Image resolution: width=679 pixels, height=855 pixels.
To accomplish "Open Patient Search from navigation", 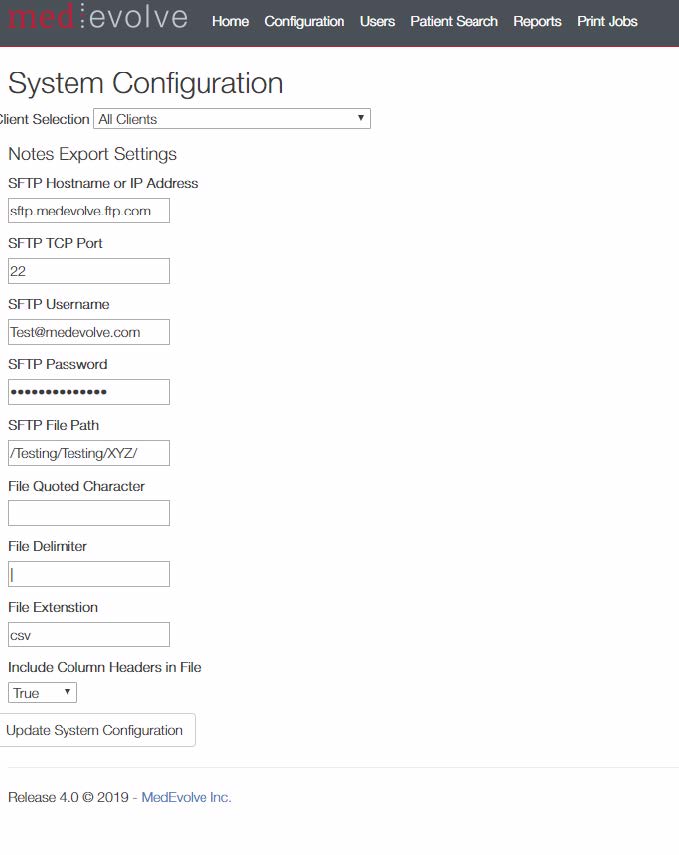I will [x=454, y=21].
